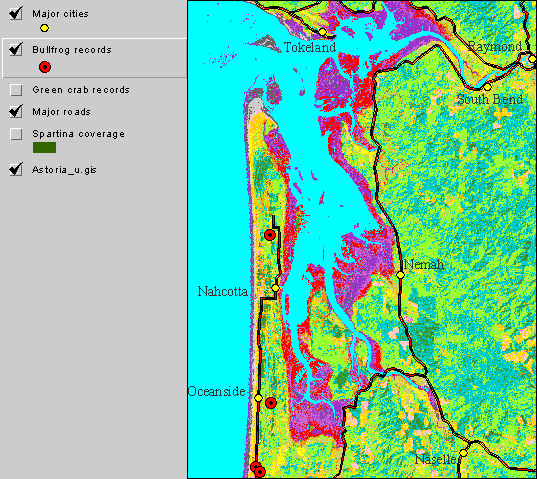The width and height of the screenshot is (537, 479).
Task: Select the Major roads layer name
Action: (61, 112)
